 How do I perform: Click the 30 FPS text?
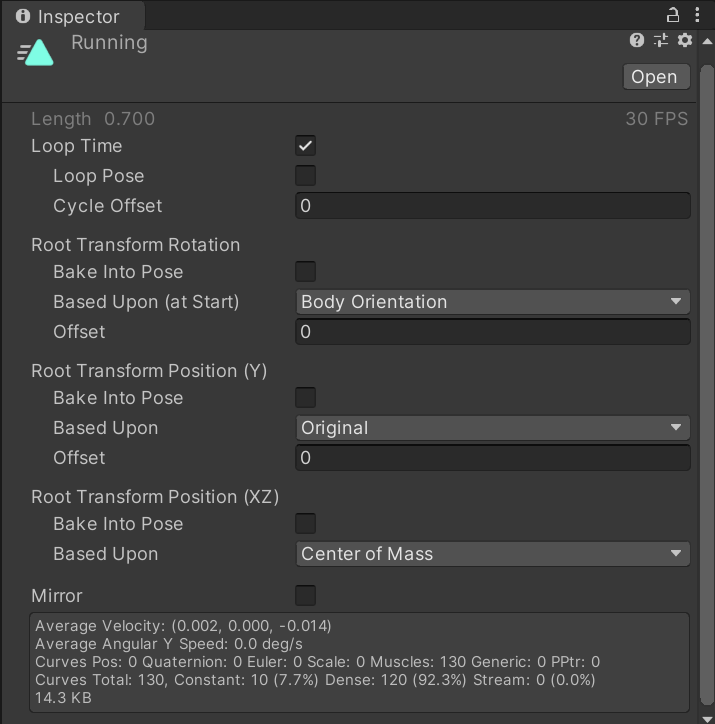[x=657, y=119]
